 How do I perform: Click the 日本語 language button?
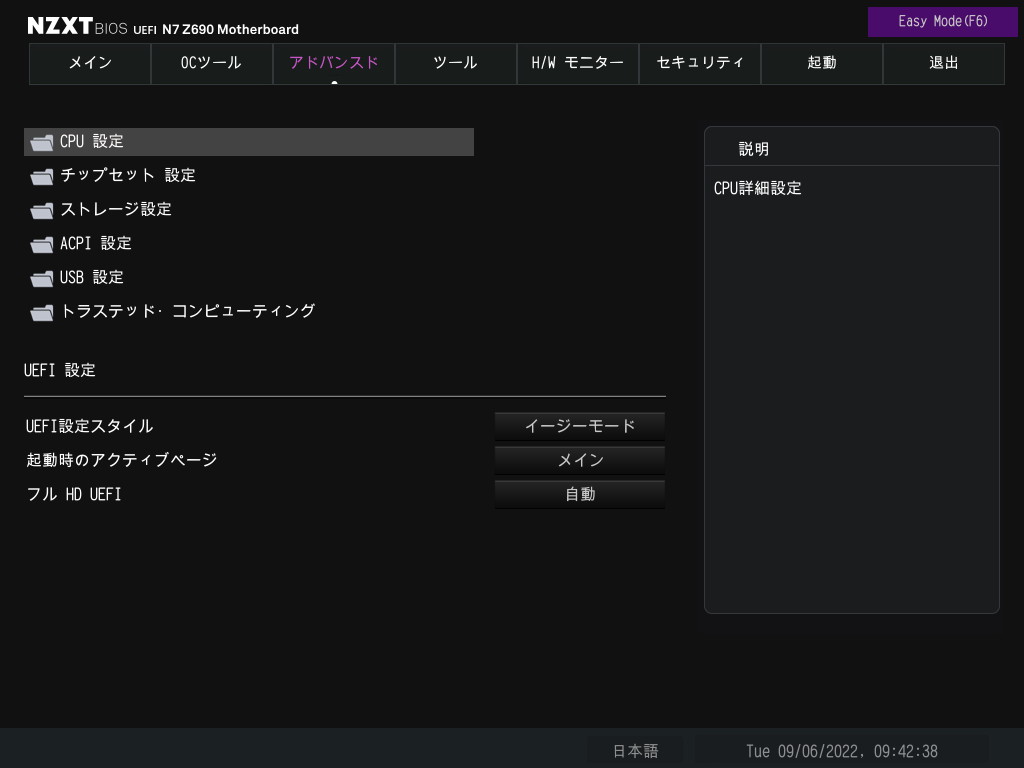[635, 751]
